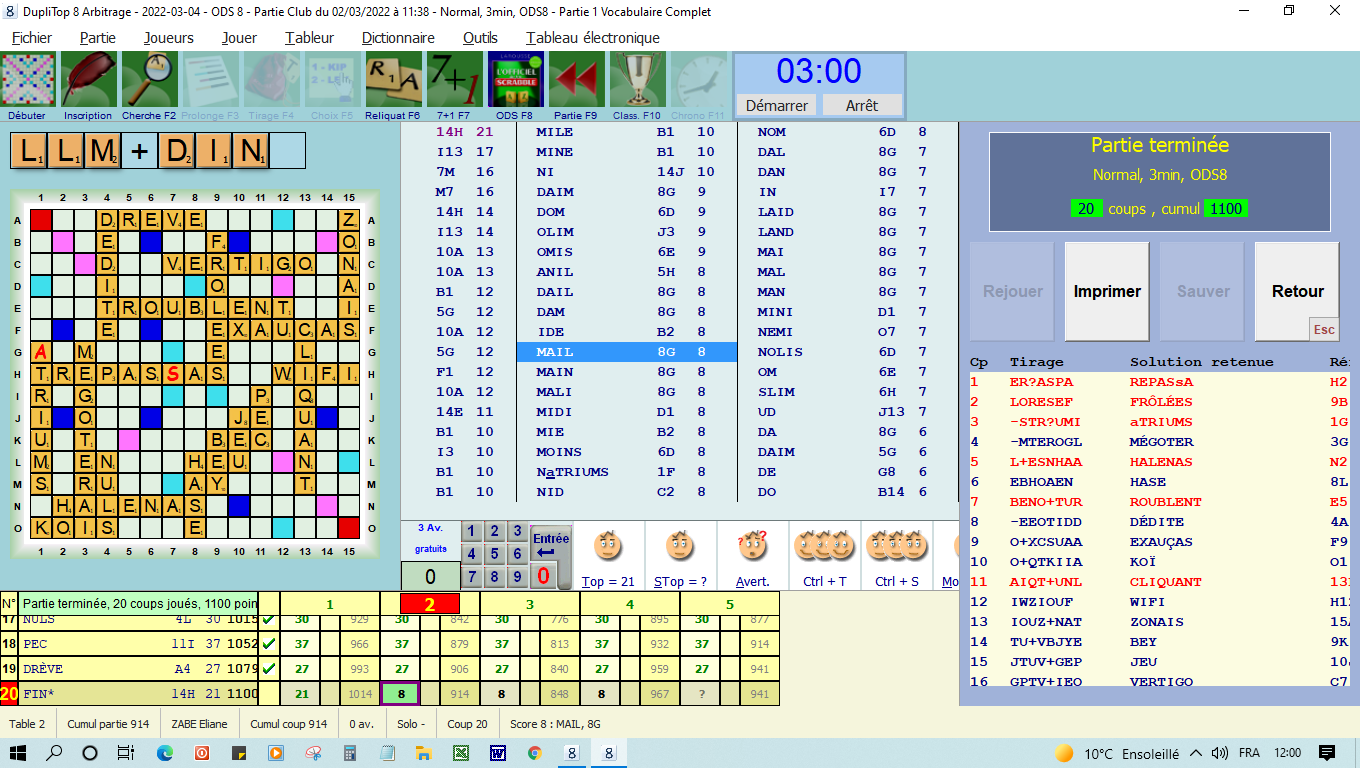Viewport: 1360px width, 768px height.
Task: Open Excel from the Windows taskbar
Action: pyautogui.click(x=460, y=753)
